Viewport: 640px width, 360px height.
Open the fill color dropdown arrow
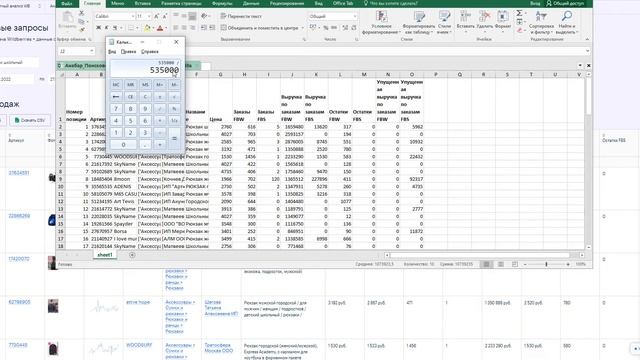(153, 28)
